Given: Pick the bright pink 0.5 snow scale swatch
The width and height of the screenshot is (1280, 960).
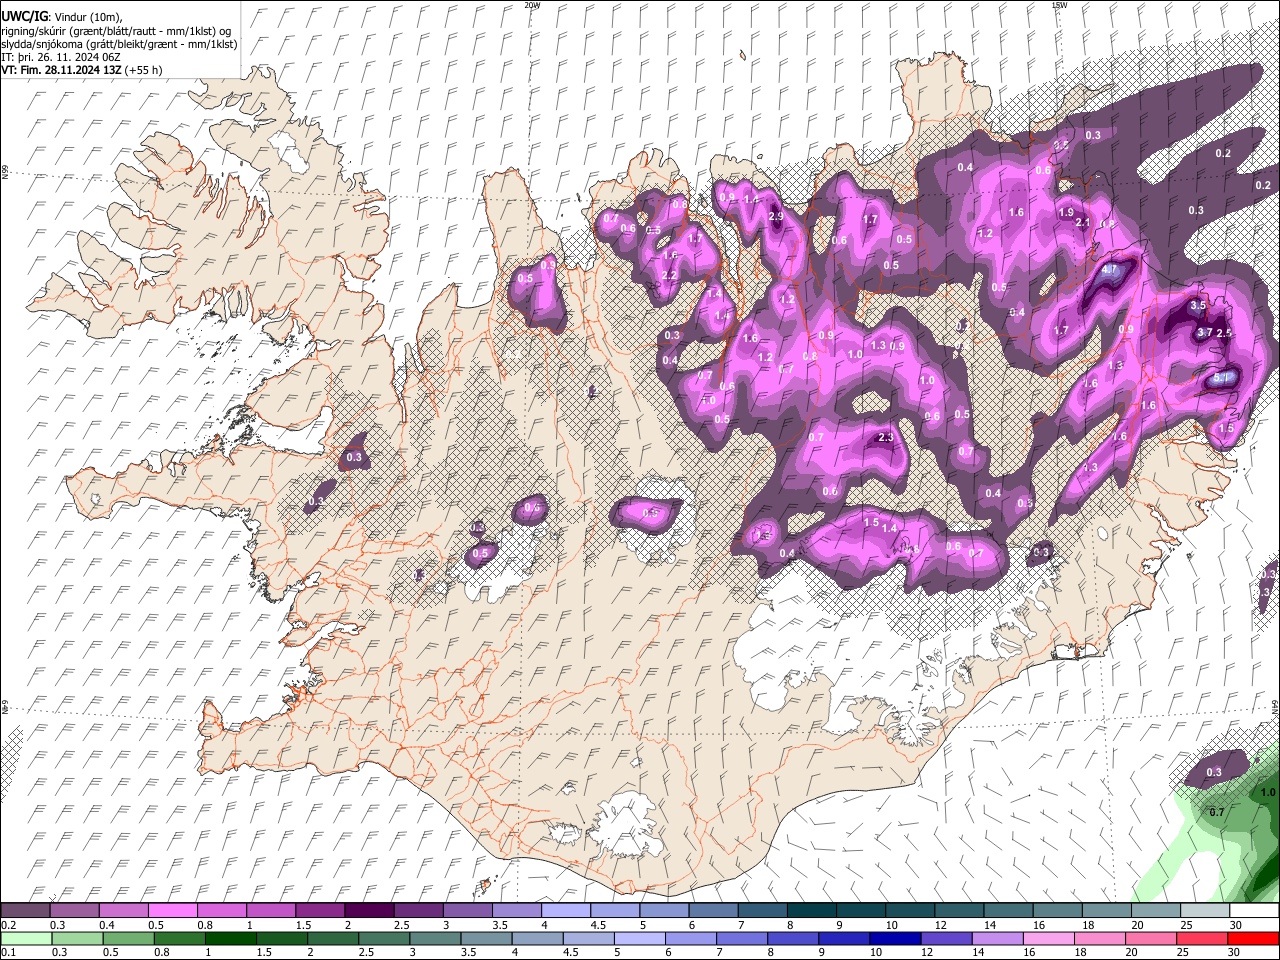Looking at the screenshot, I should [x=172, y=911].
